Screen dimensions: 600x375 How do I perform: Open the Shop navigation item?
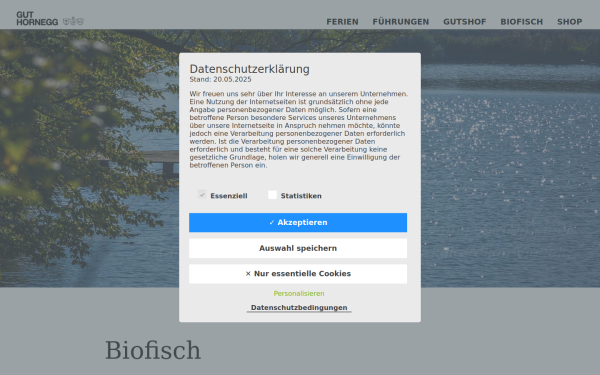click(x=569, y=22)
